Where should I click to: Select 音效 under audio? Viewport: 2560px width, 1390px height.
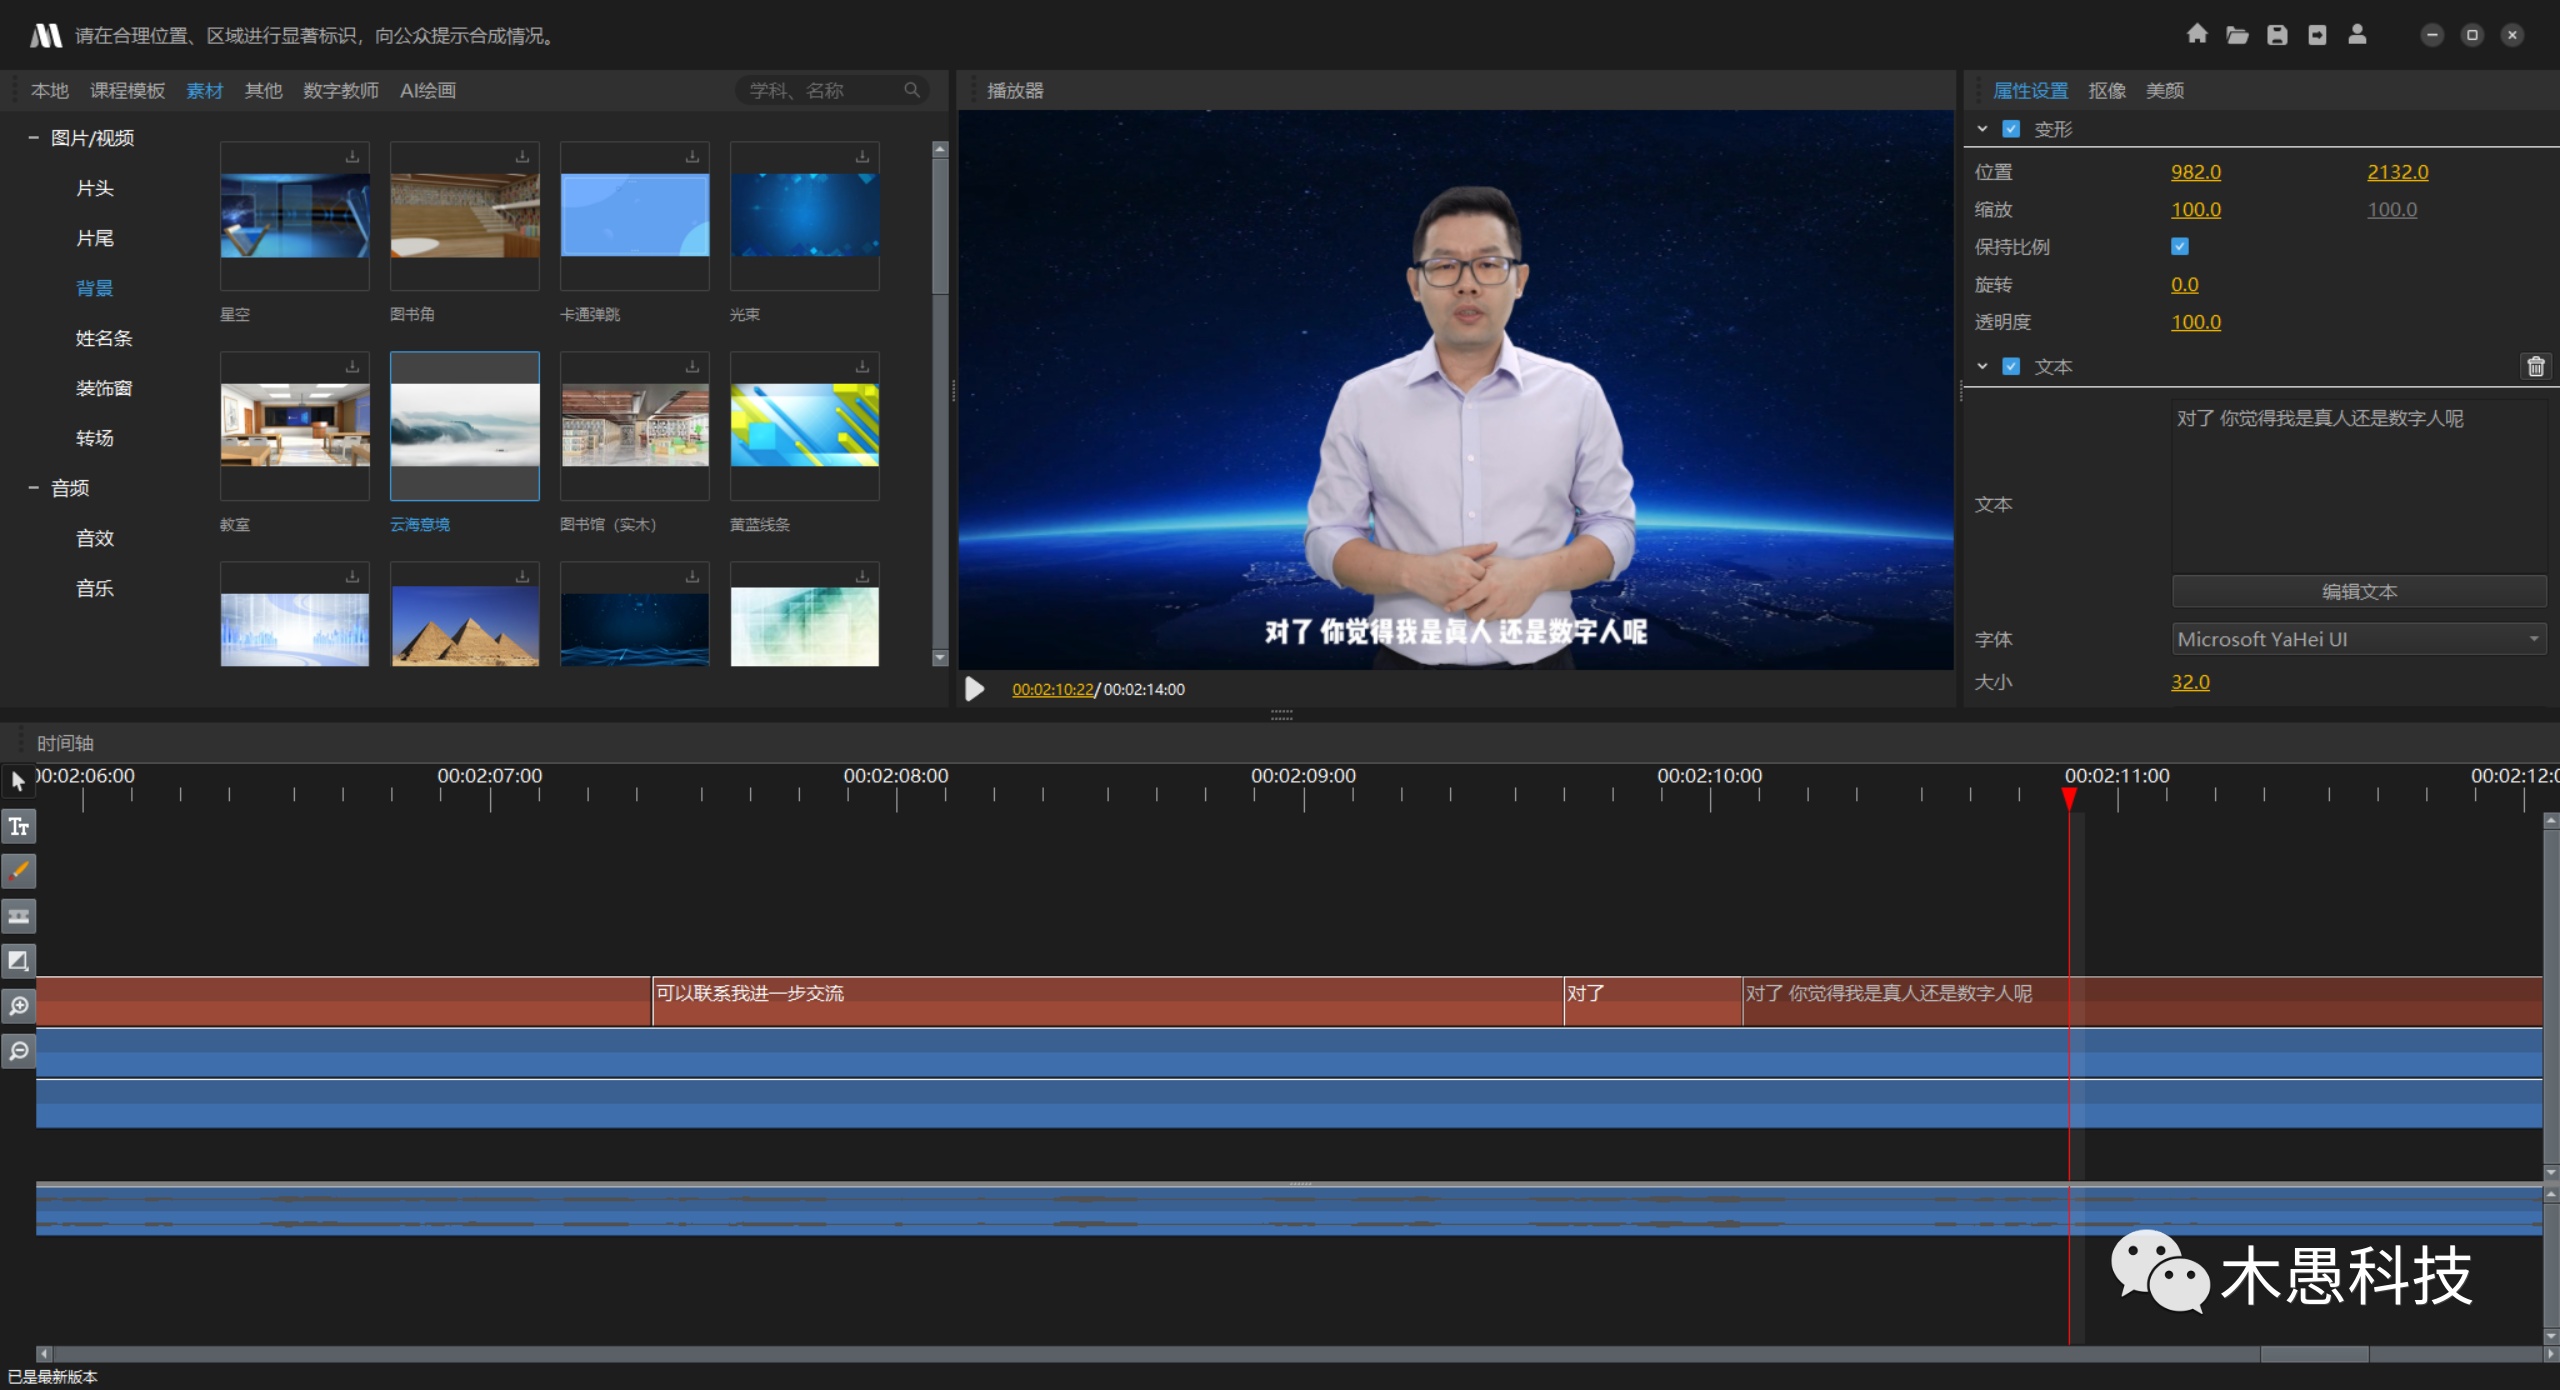95,538
